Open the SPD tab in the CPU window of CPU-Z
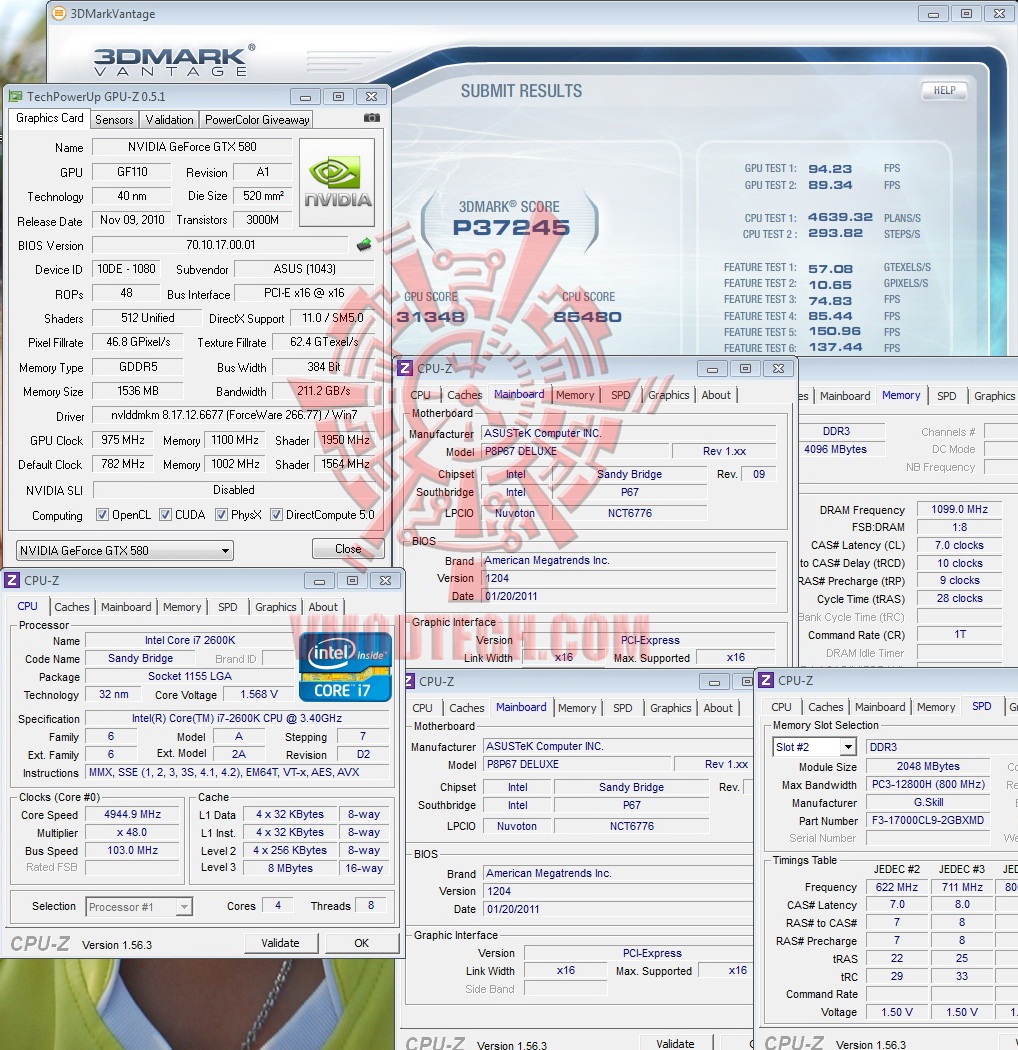1018x1050 pixels. pyautogui.click(x=228, y=607)
